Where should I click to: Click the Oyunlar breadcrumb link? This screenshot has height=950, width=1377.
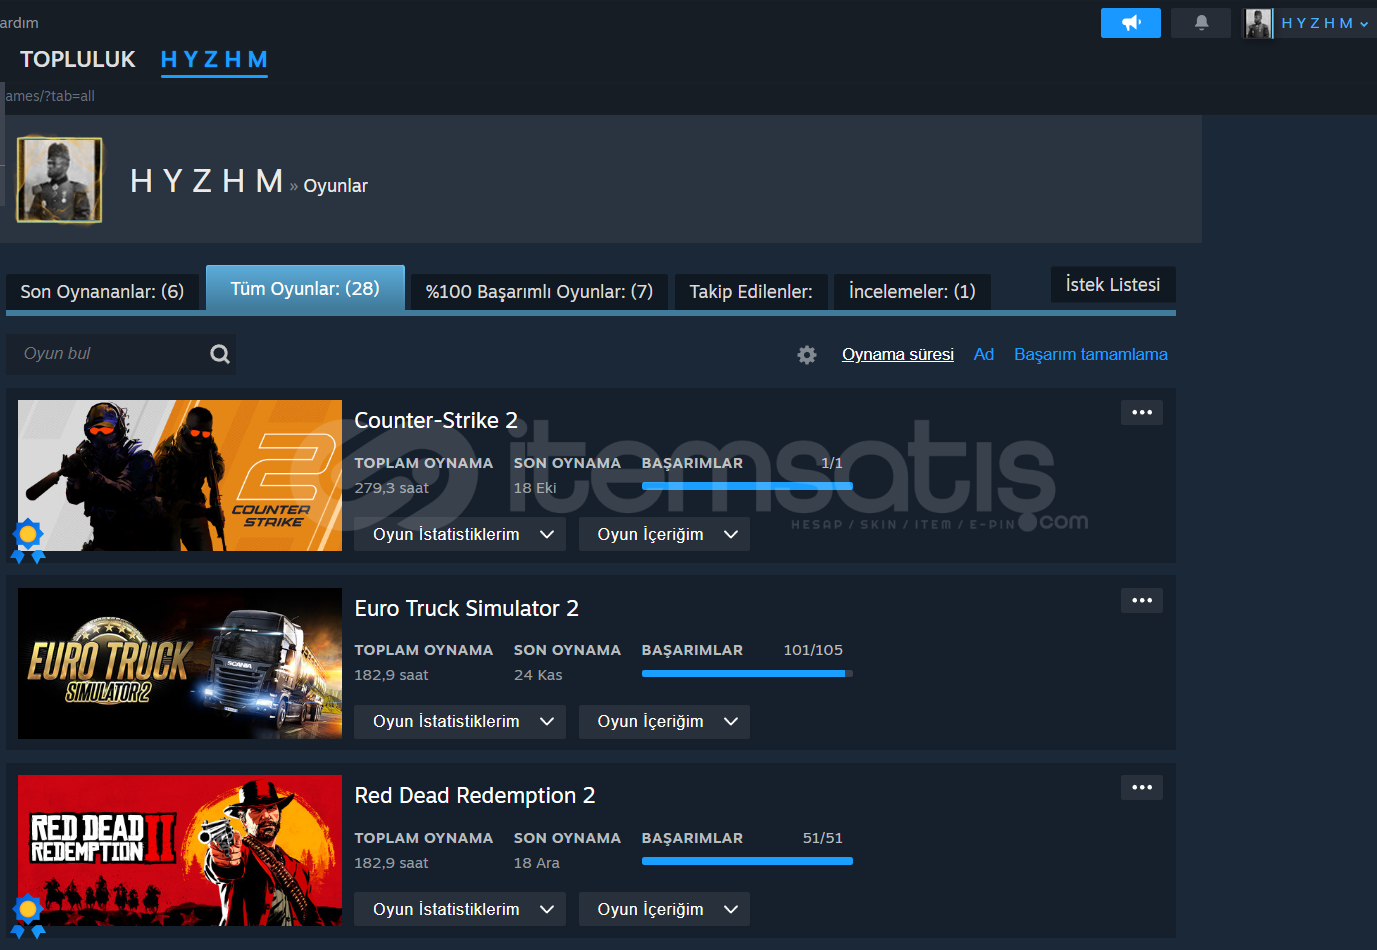coord(336,186)
